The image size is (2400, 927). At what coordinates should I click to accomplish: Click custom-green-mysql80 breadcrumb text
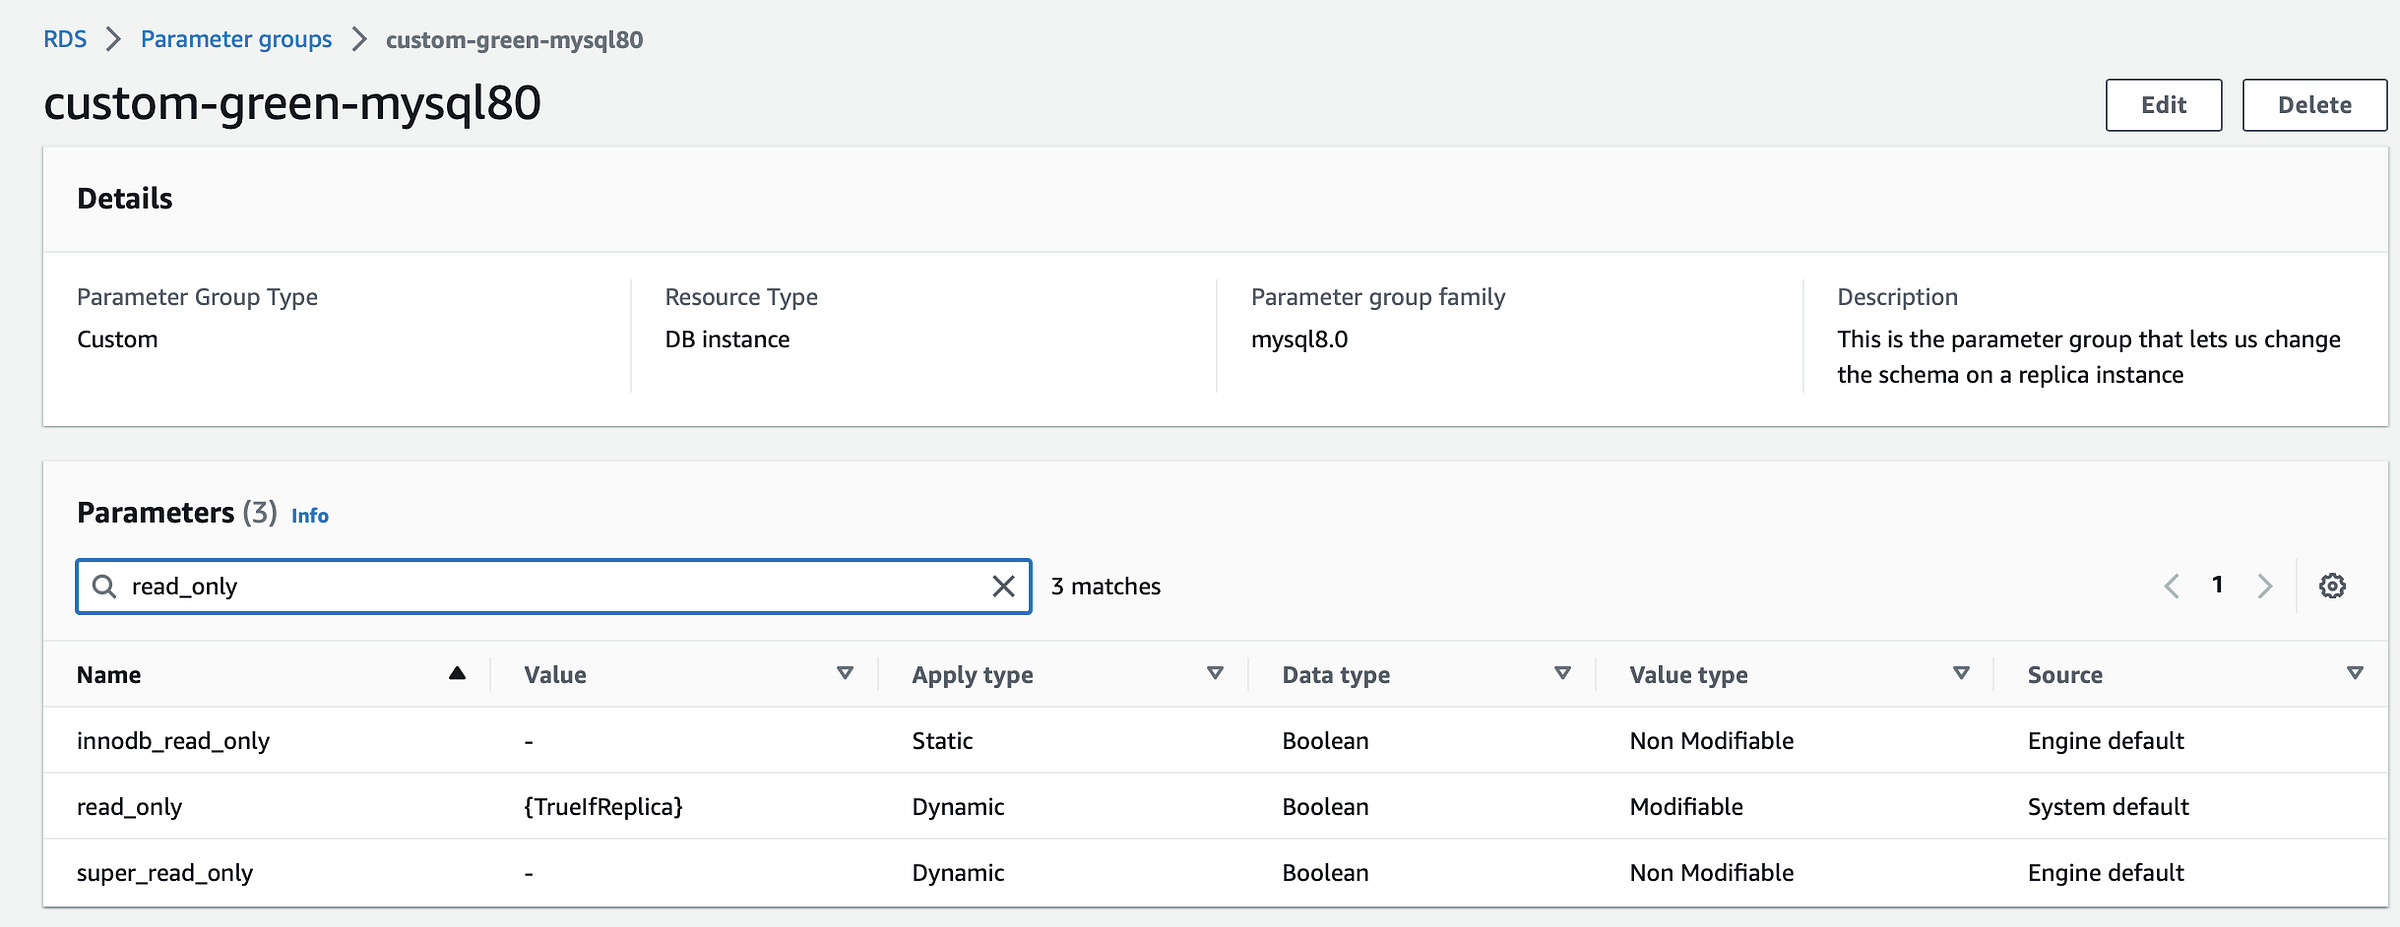514,40
